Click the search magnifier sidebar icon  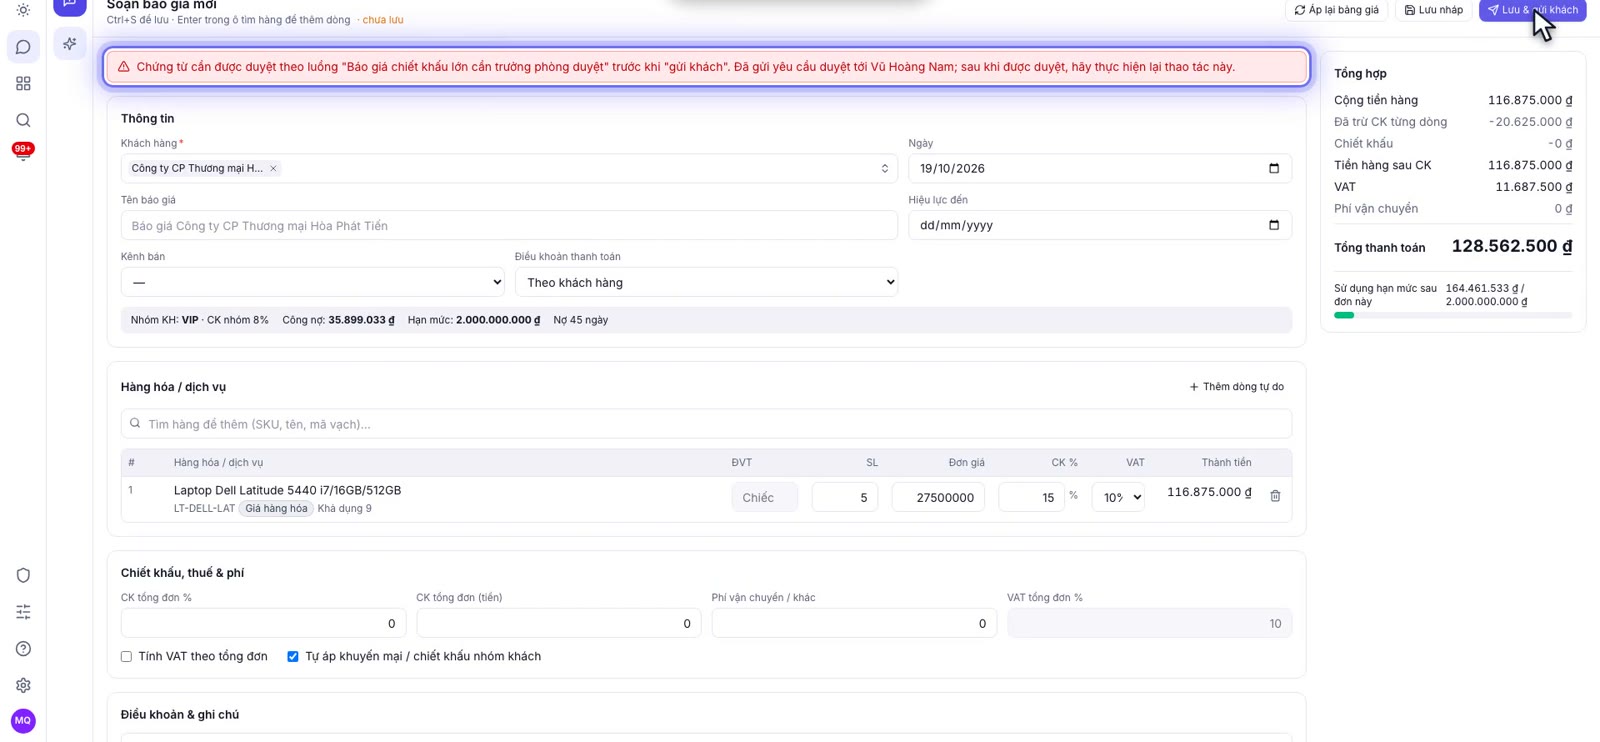point(23,120)
